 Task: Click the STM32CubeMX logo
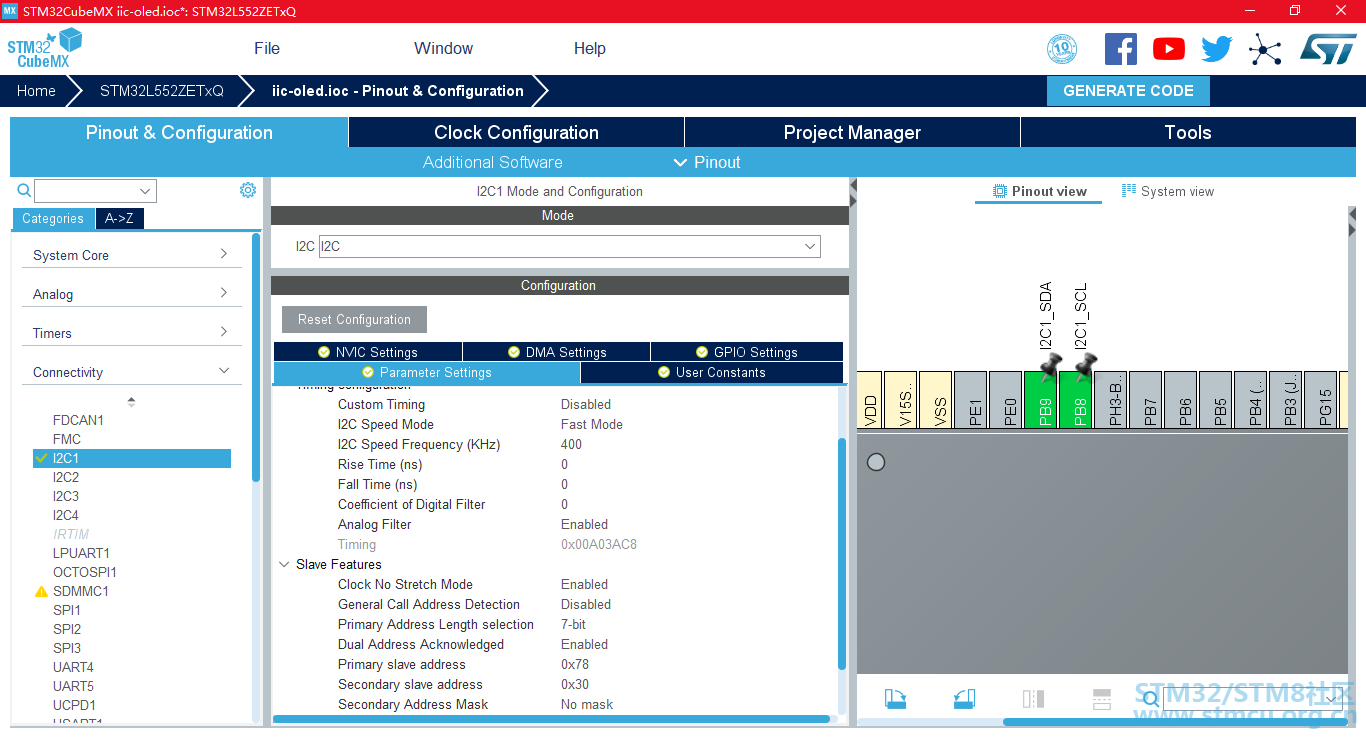point(45,49)
